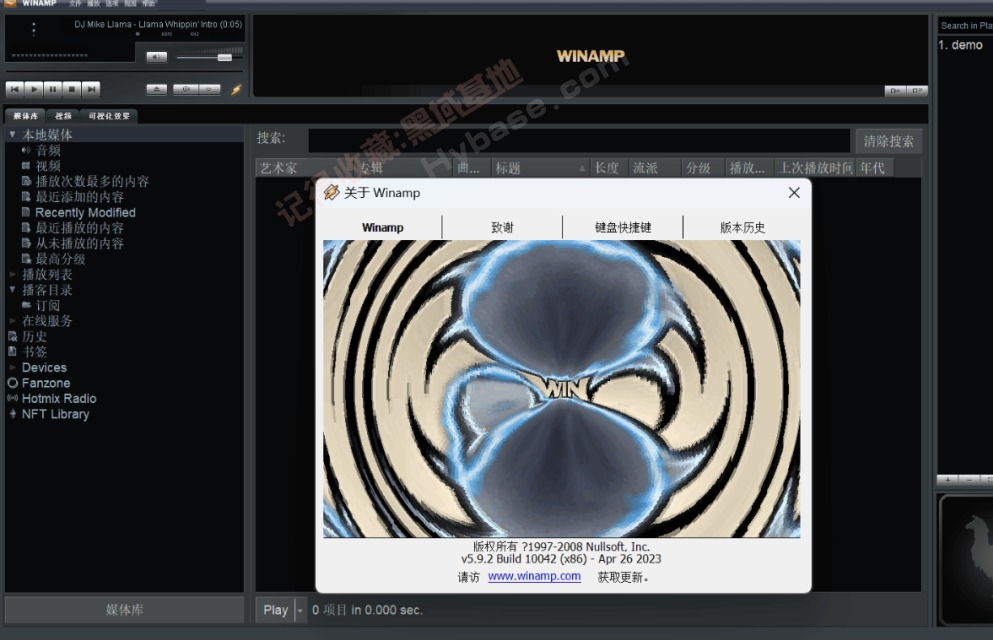Open NFT Library in the sidebar
The width and height of the screenshot is (993, 640).
pos(56,414)
